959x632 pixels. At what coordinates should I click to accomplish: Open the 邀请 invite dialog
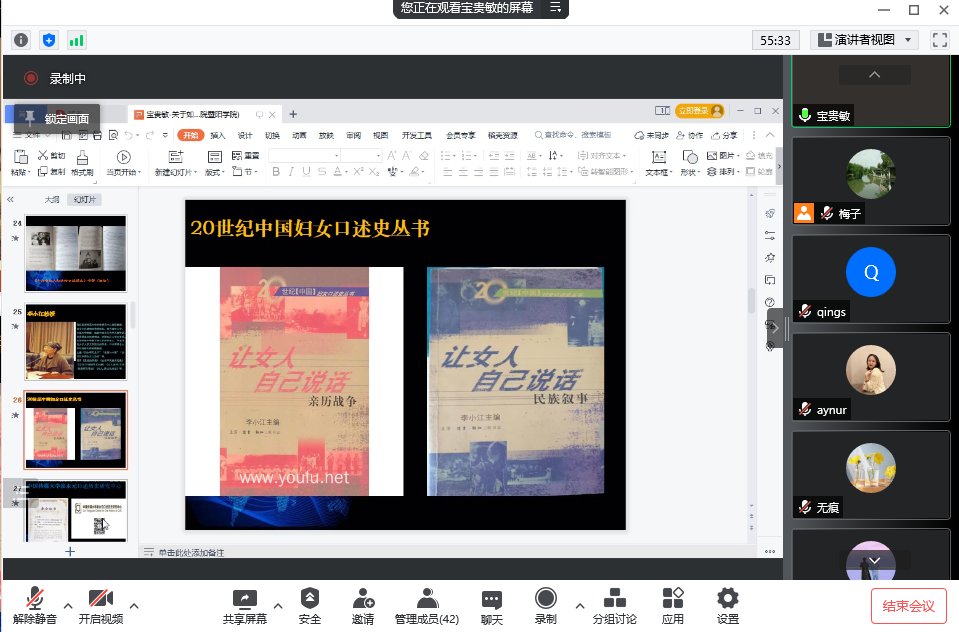[x=363, y=606]
